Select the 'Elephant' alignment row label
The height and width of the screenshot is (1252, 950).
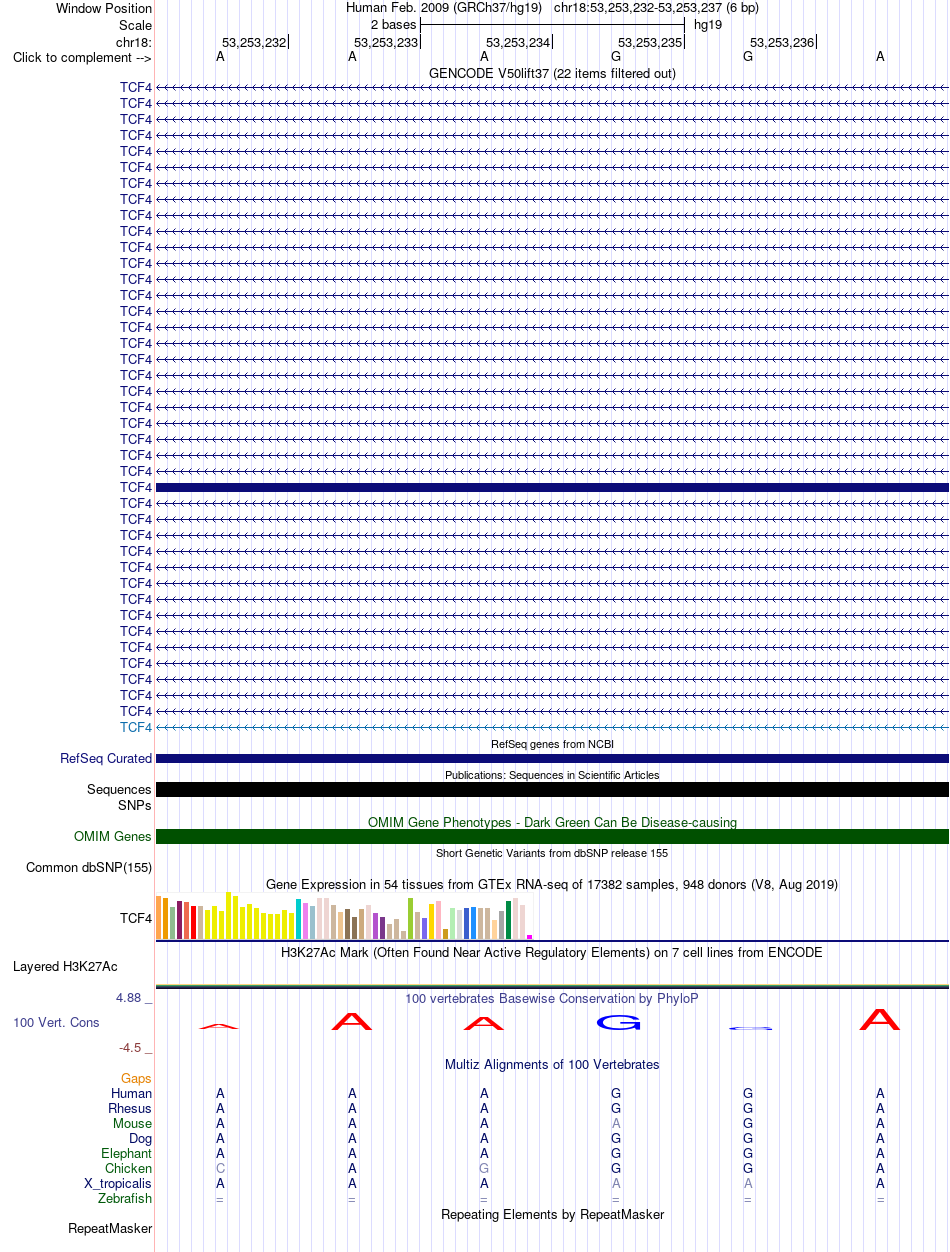(127, 1154)
